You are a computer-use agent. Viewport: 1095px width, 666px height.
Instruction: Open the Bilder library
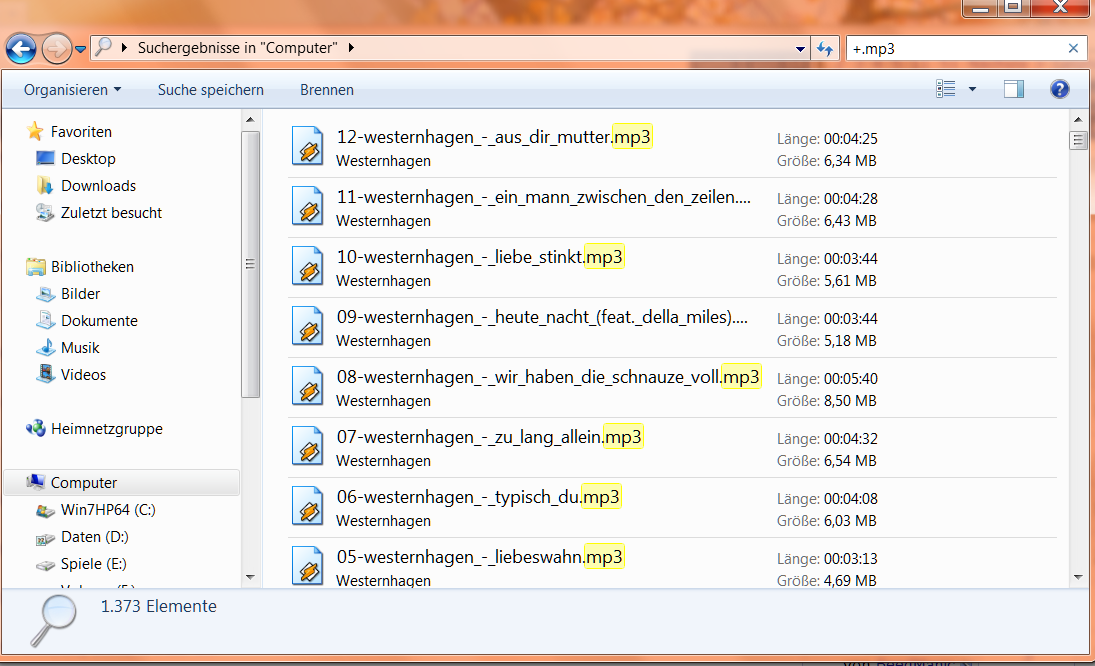coord(80,294)
